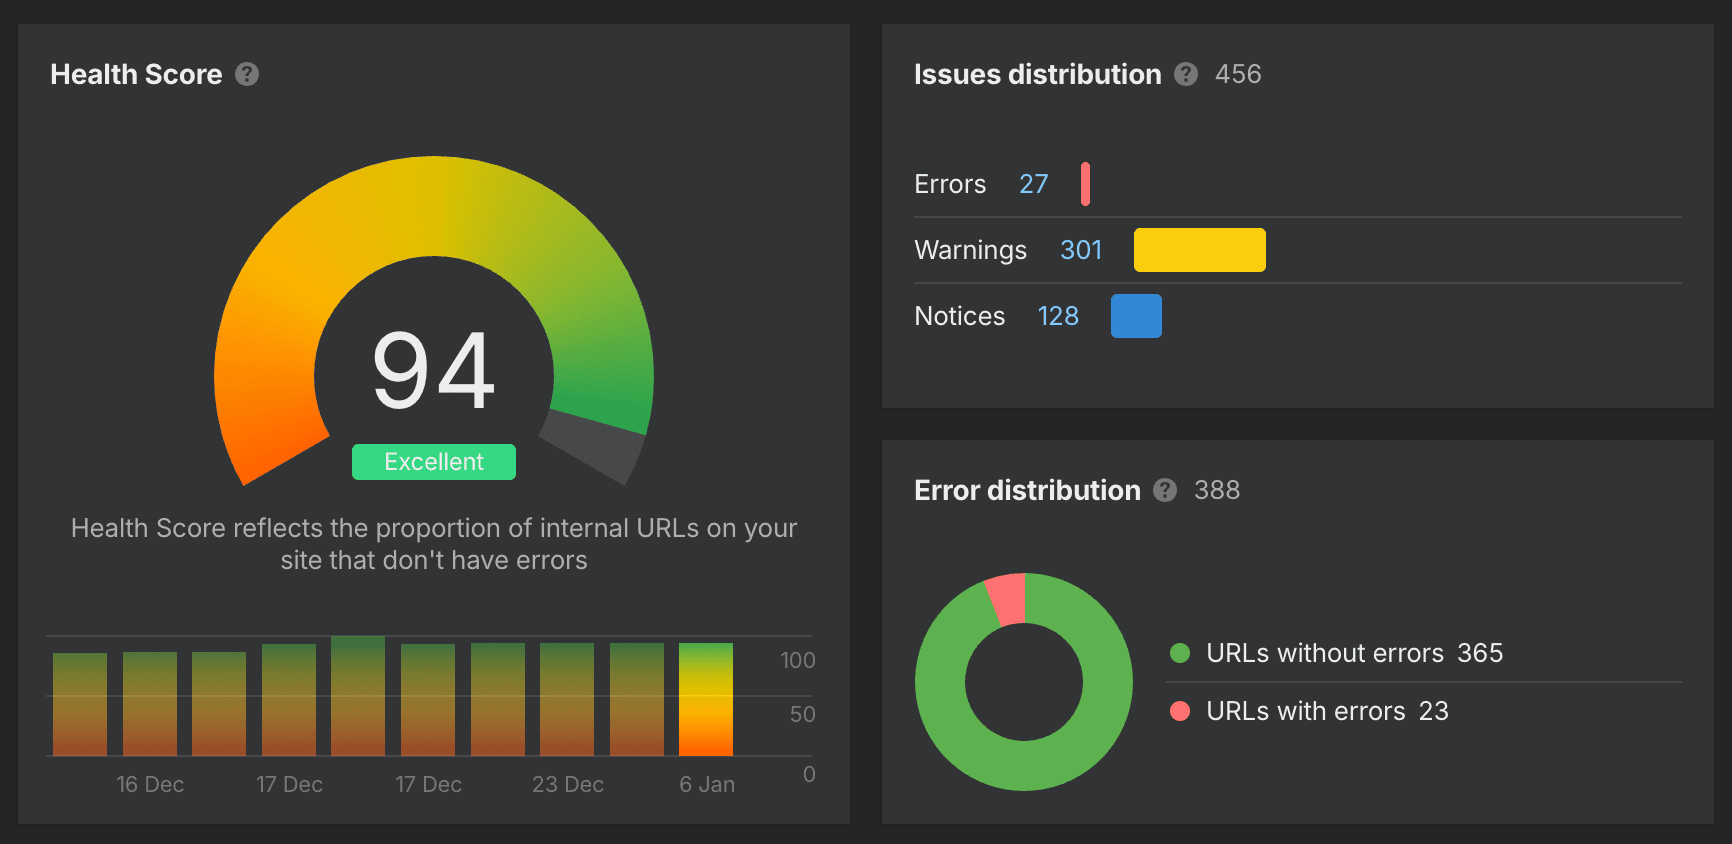Click the 6 Jan date axis label

coord(707,784)
